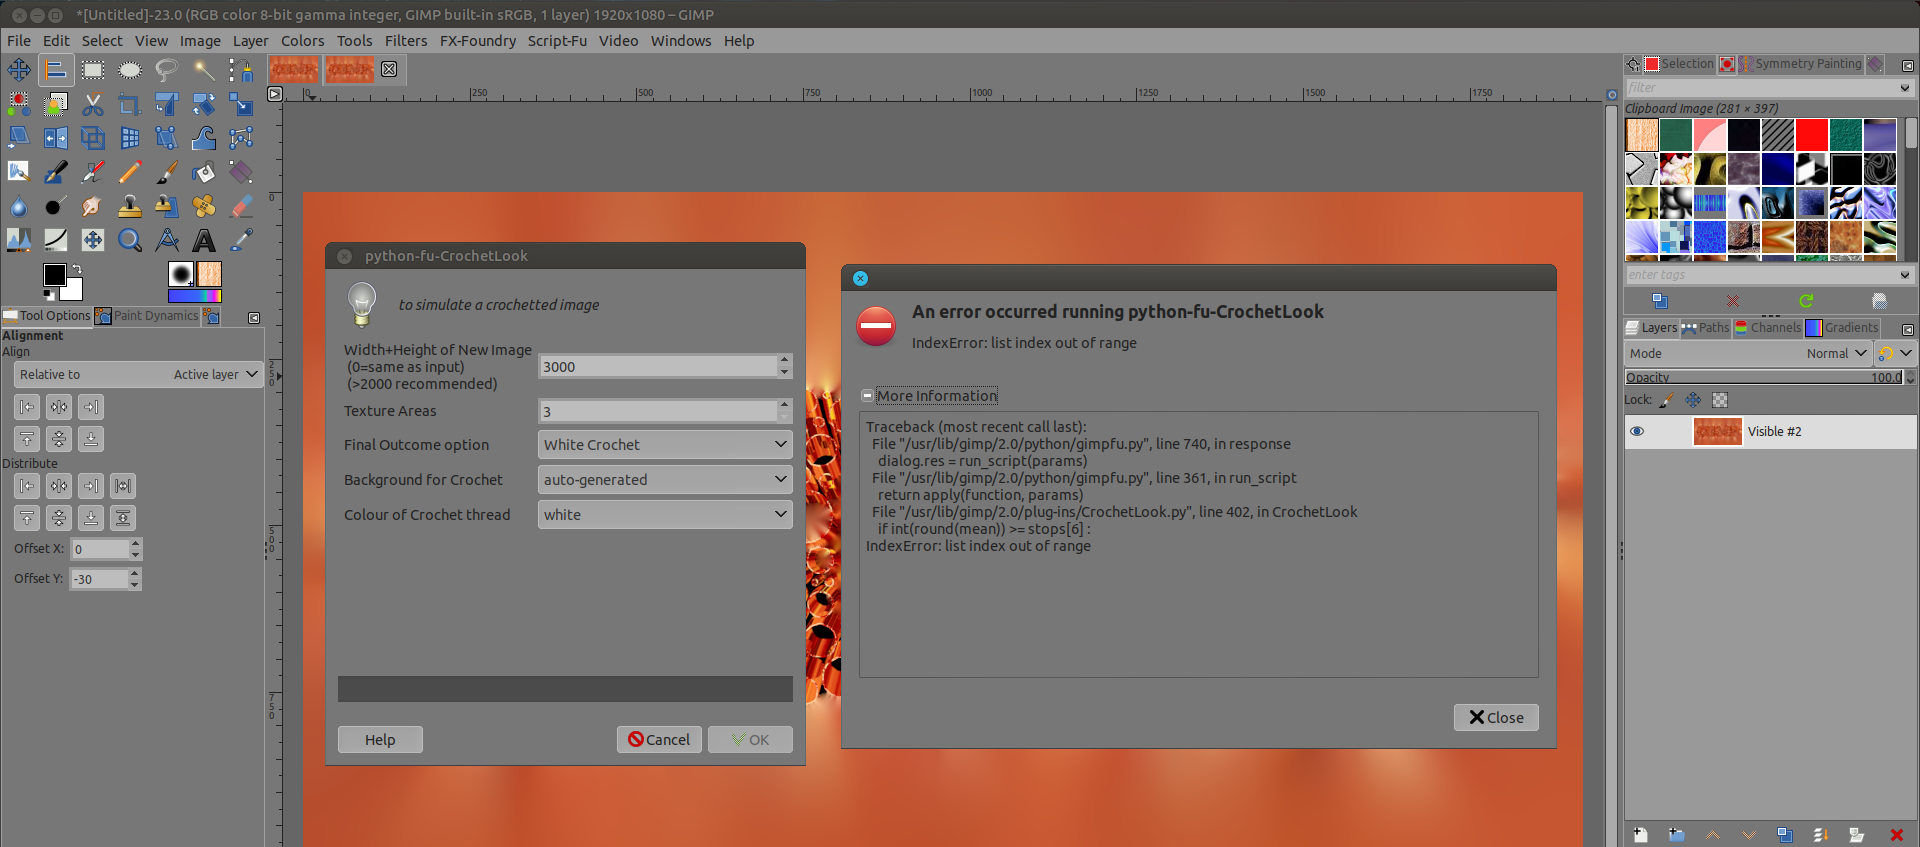
Task: Open the Filters menu
Action: point(406,41)
